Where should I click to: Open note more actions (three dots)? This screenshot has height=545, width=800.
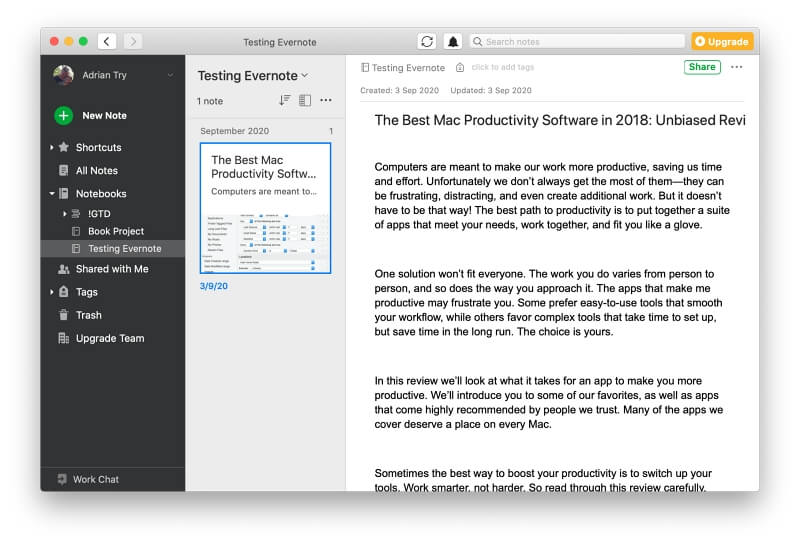(736, 67)
